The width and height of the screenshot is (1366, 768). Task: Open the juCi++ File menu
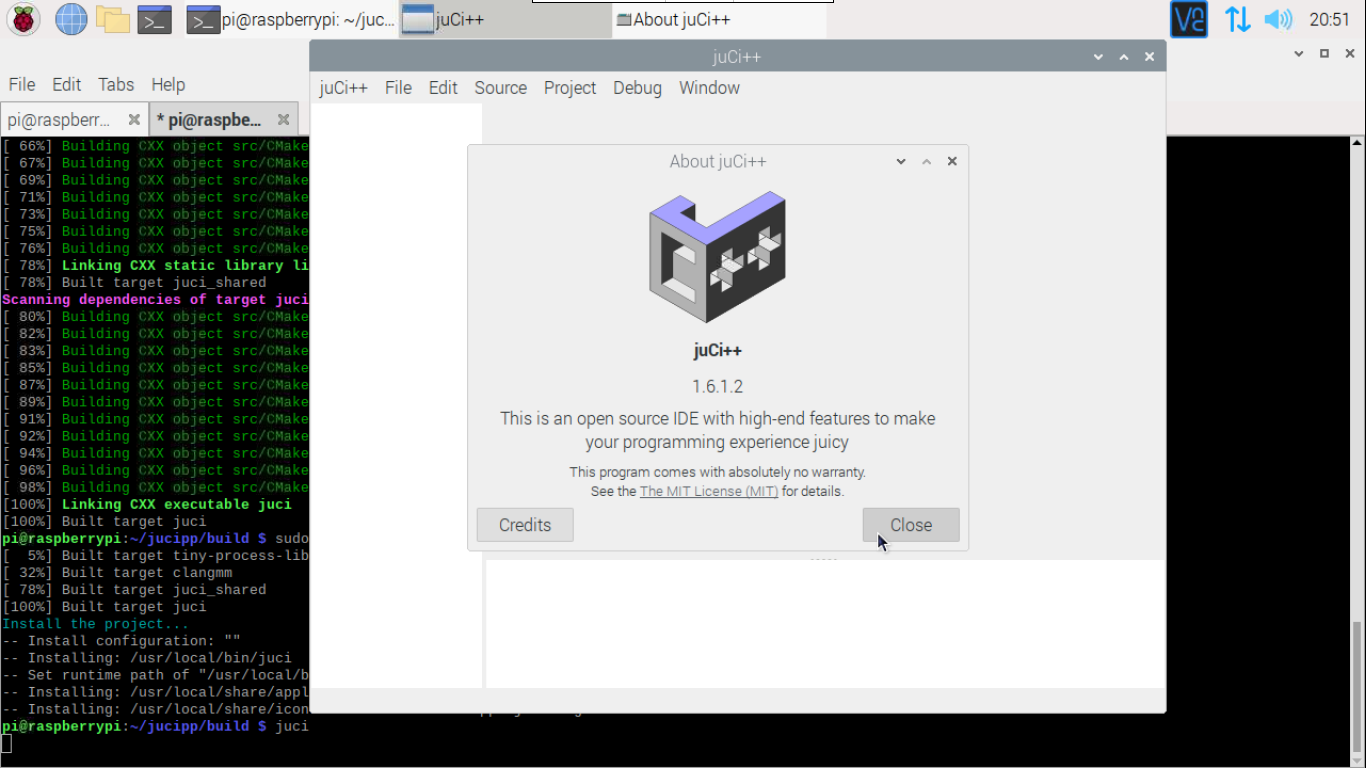398,88
